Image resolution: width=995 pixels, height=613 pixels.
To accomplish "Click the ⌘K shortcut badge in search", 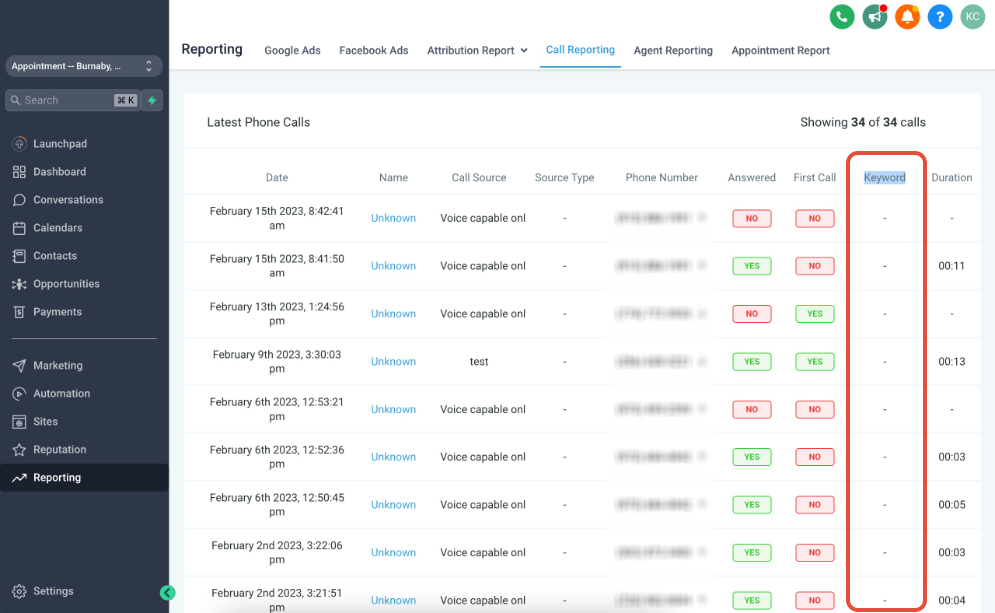I will tap(126, 100).
